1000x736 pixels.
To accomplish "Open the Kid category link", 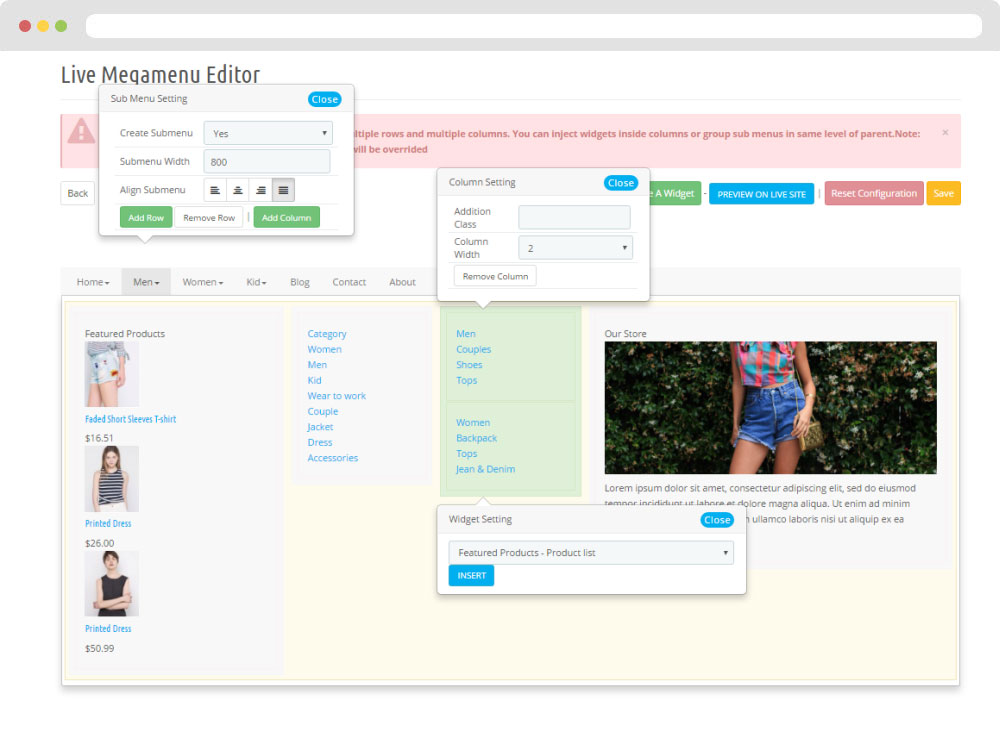I will tap(314, 380).
